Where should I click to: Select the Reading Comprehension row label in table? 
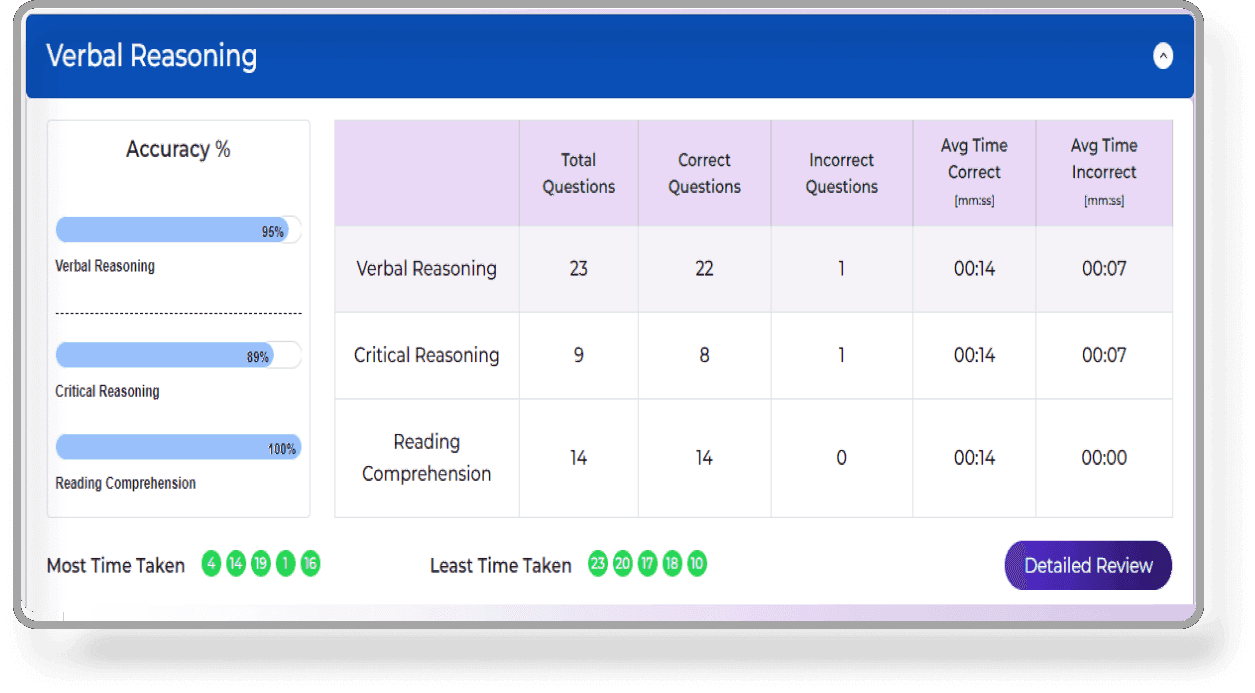pos(427,458)
